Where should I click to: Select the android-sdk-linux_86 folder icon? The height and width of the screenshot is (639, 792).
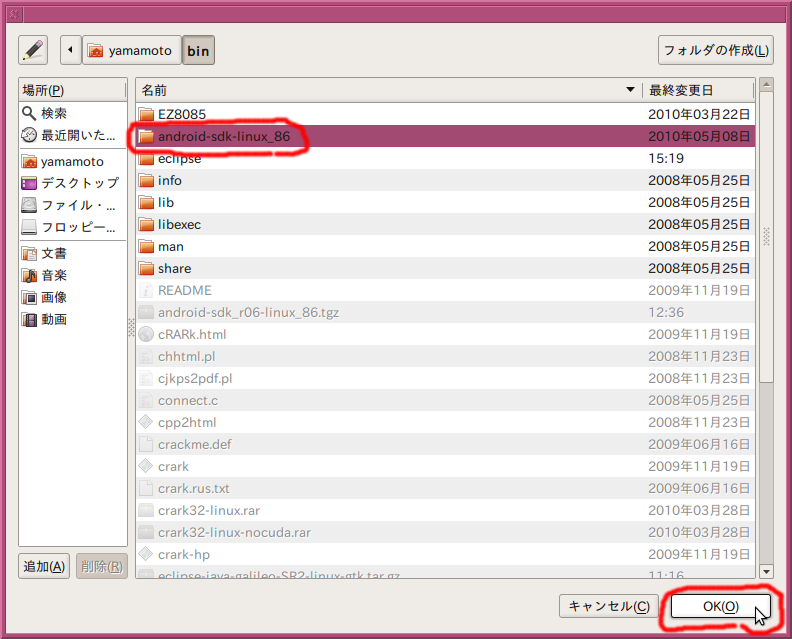[x=146, y=136]
